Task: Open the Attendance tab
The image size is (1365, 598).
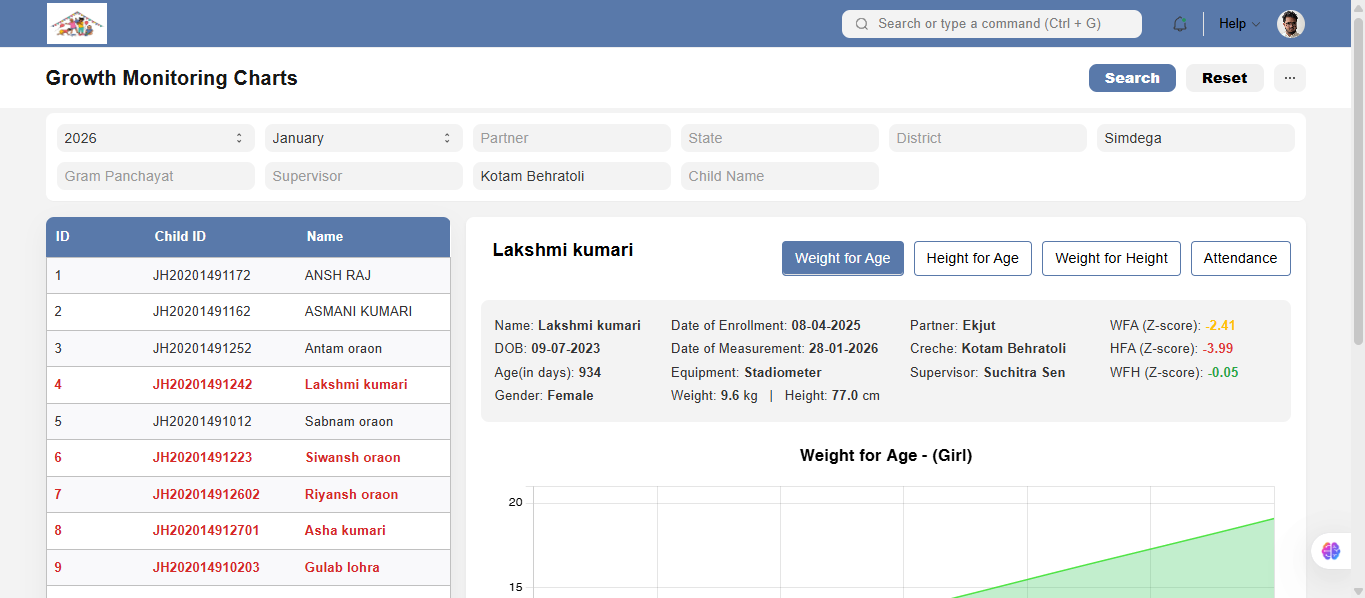Action: [x=1240, y=258]
